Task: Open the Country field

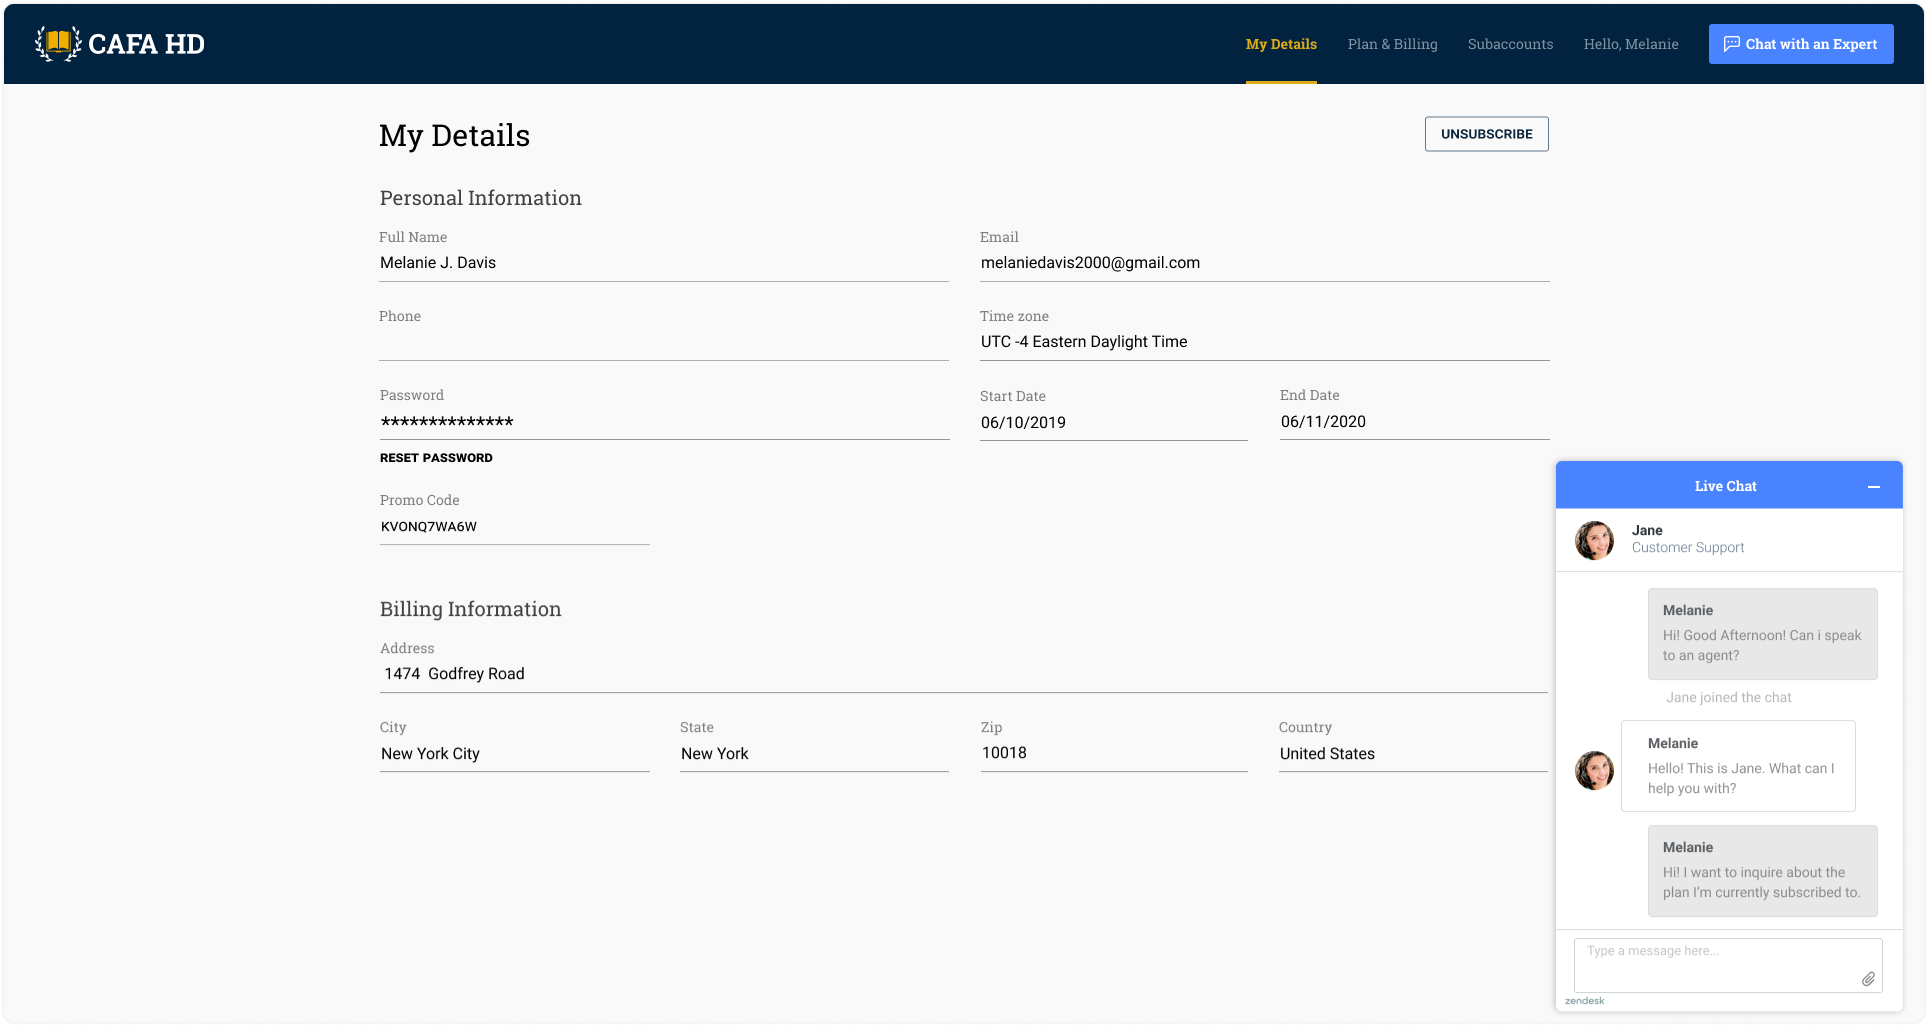Action: [x=1412, y=754]
